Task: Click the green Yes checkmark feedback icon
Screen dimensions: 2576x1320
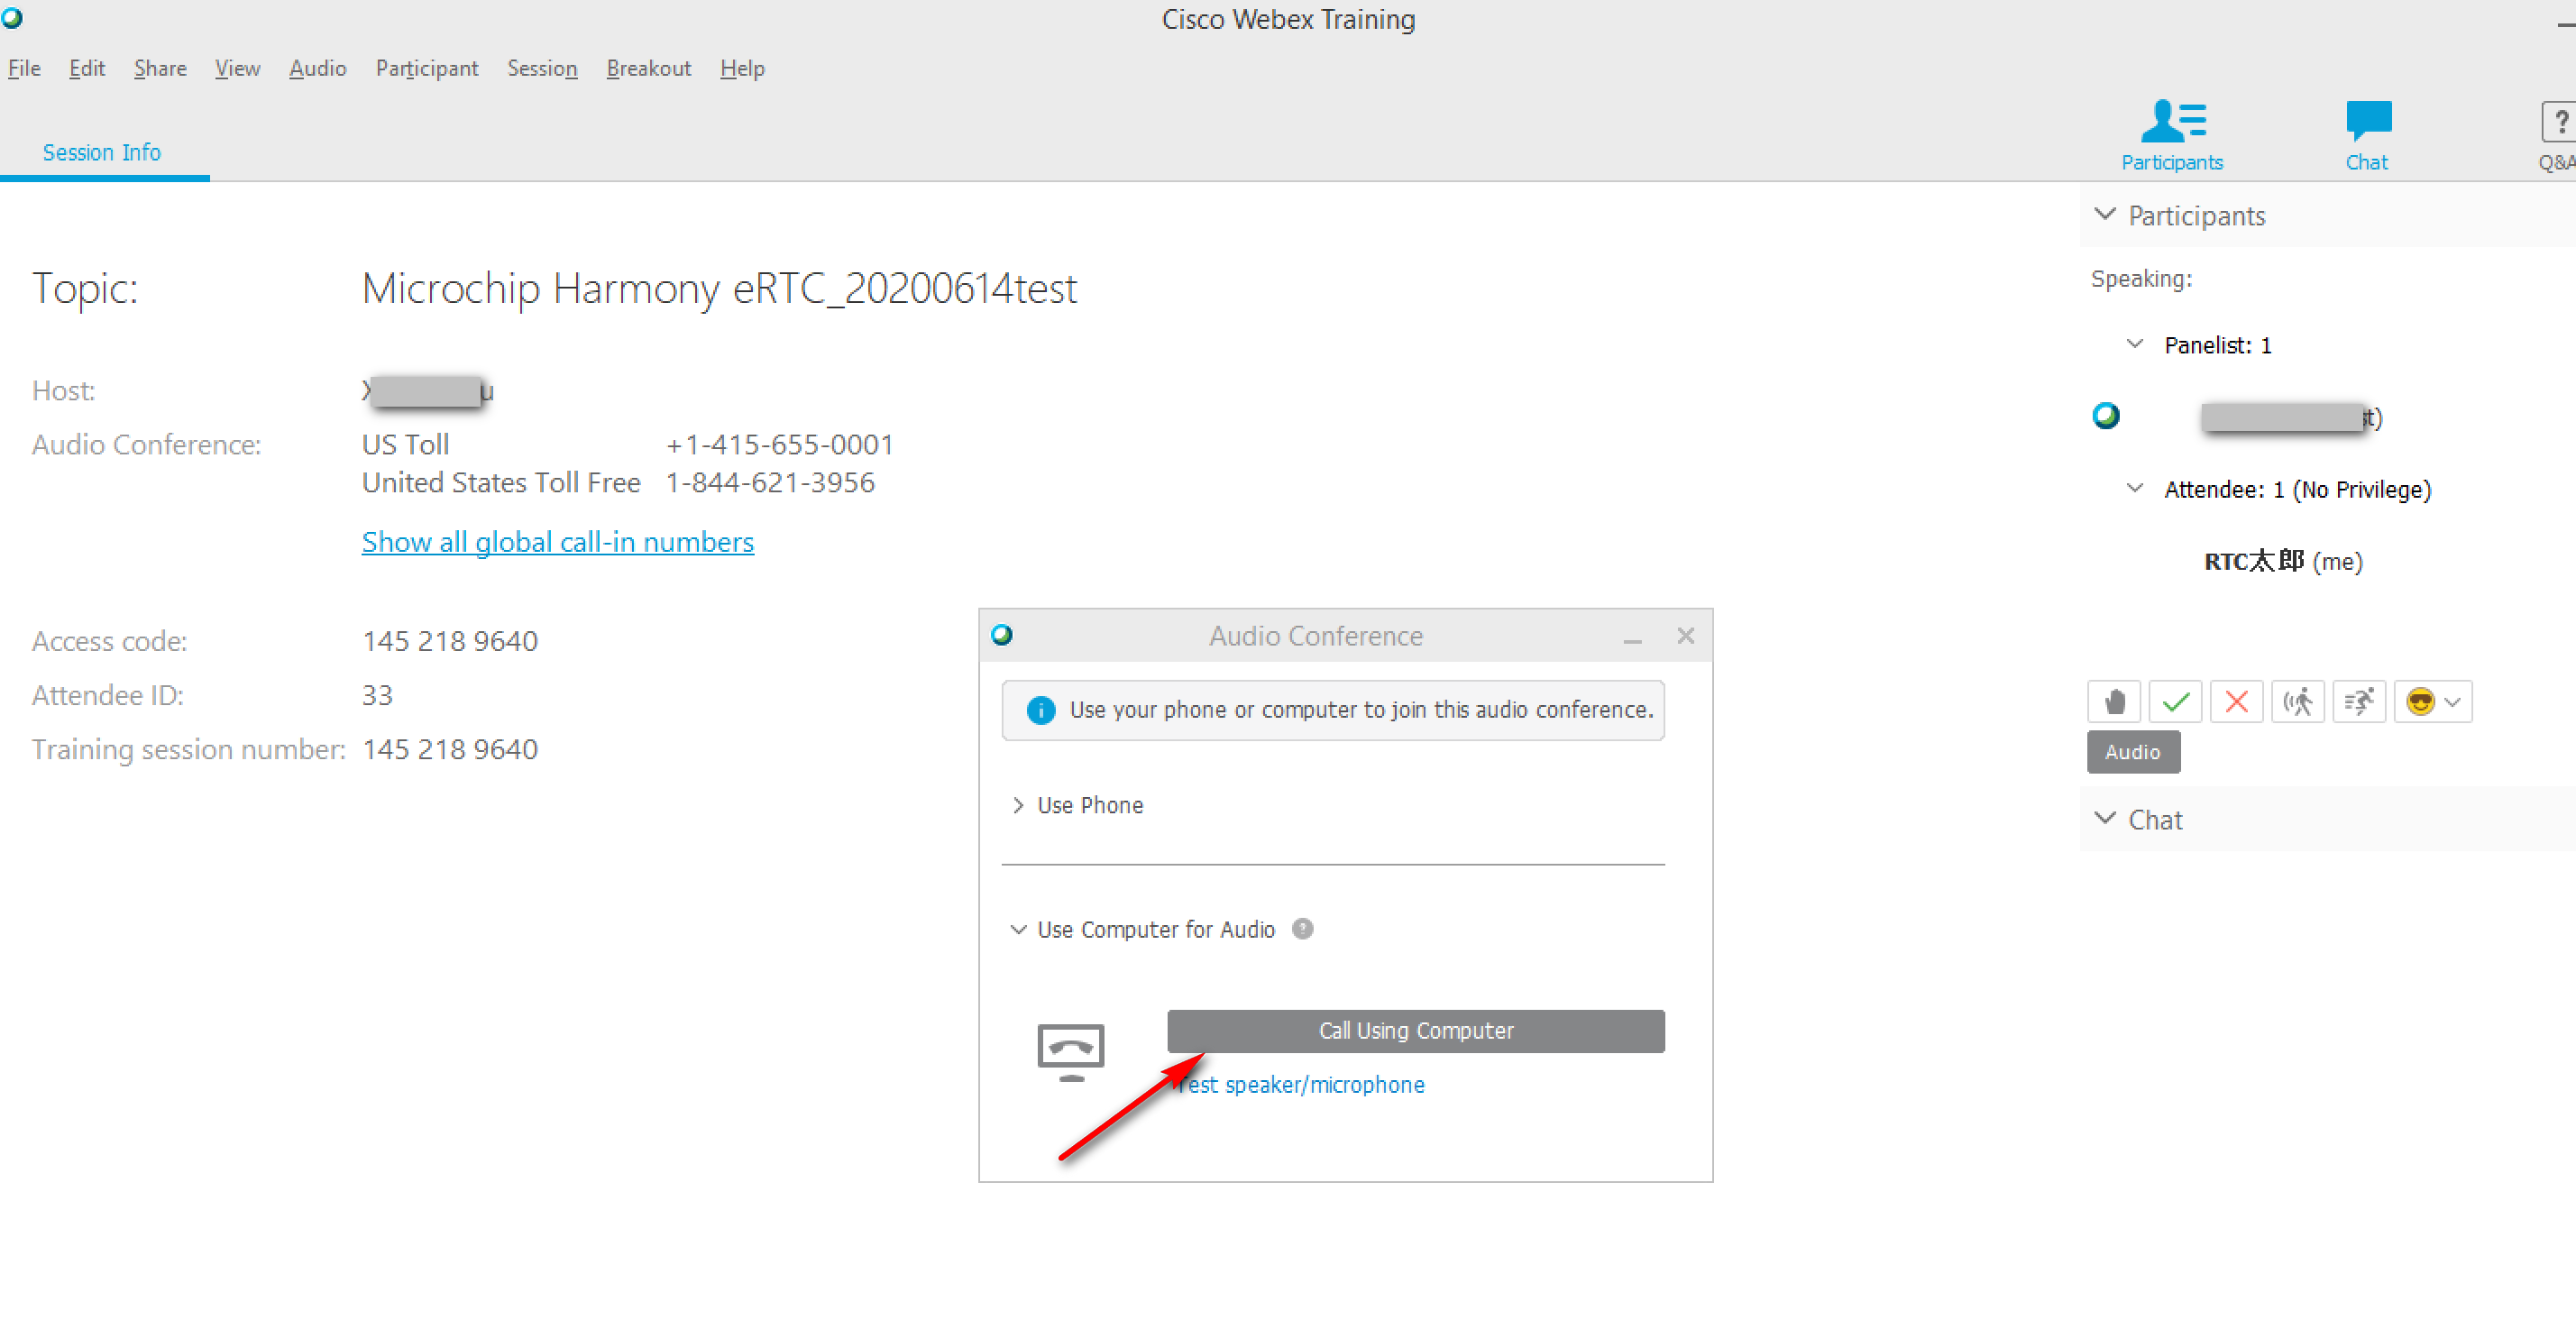Action: point(2175,702)
